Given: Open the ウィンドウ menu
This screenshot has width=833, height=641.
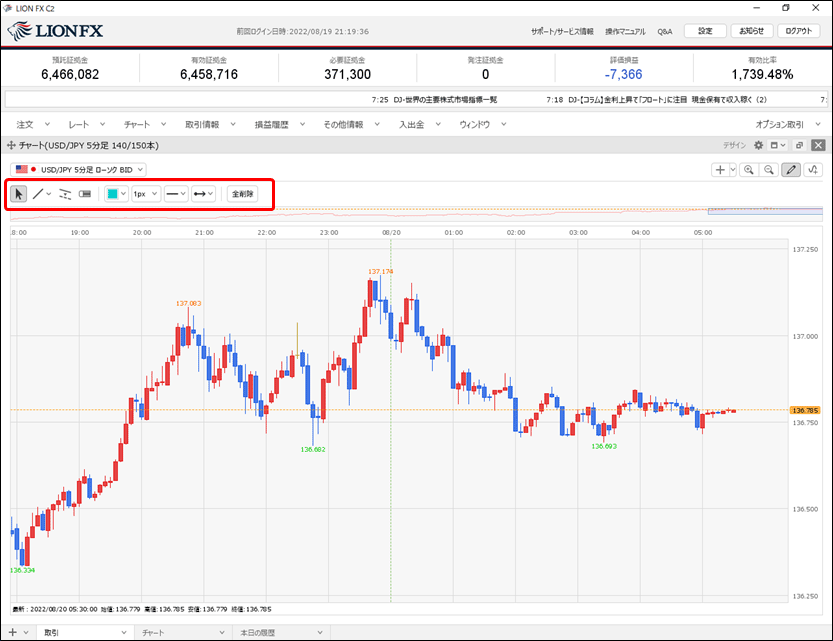Looking at the screenshot, I should click(483, 124).
